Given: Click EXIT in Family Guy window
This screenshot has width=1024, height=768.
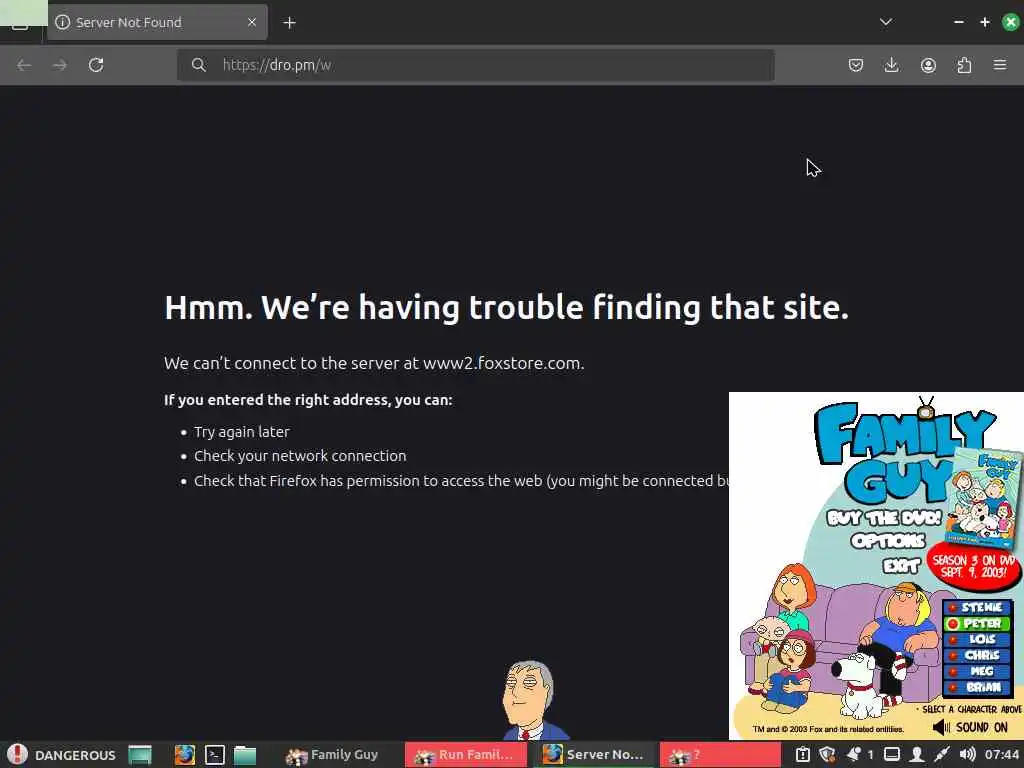Looking at the screenshot, I should tap(901, 566).
